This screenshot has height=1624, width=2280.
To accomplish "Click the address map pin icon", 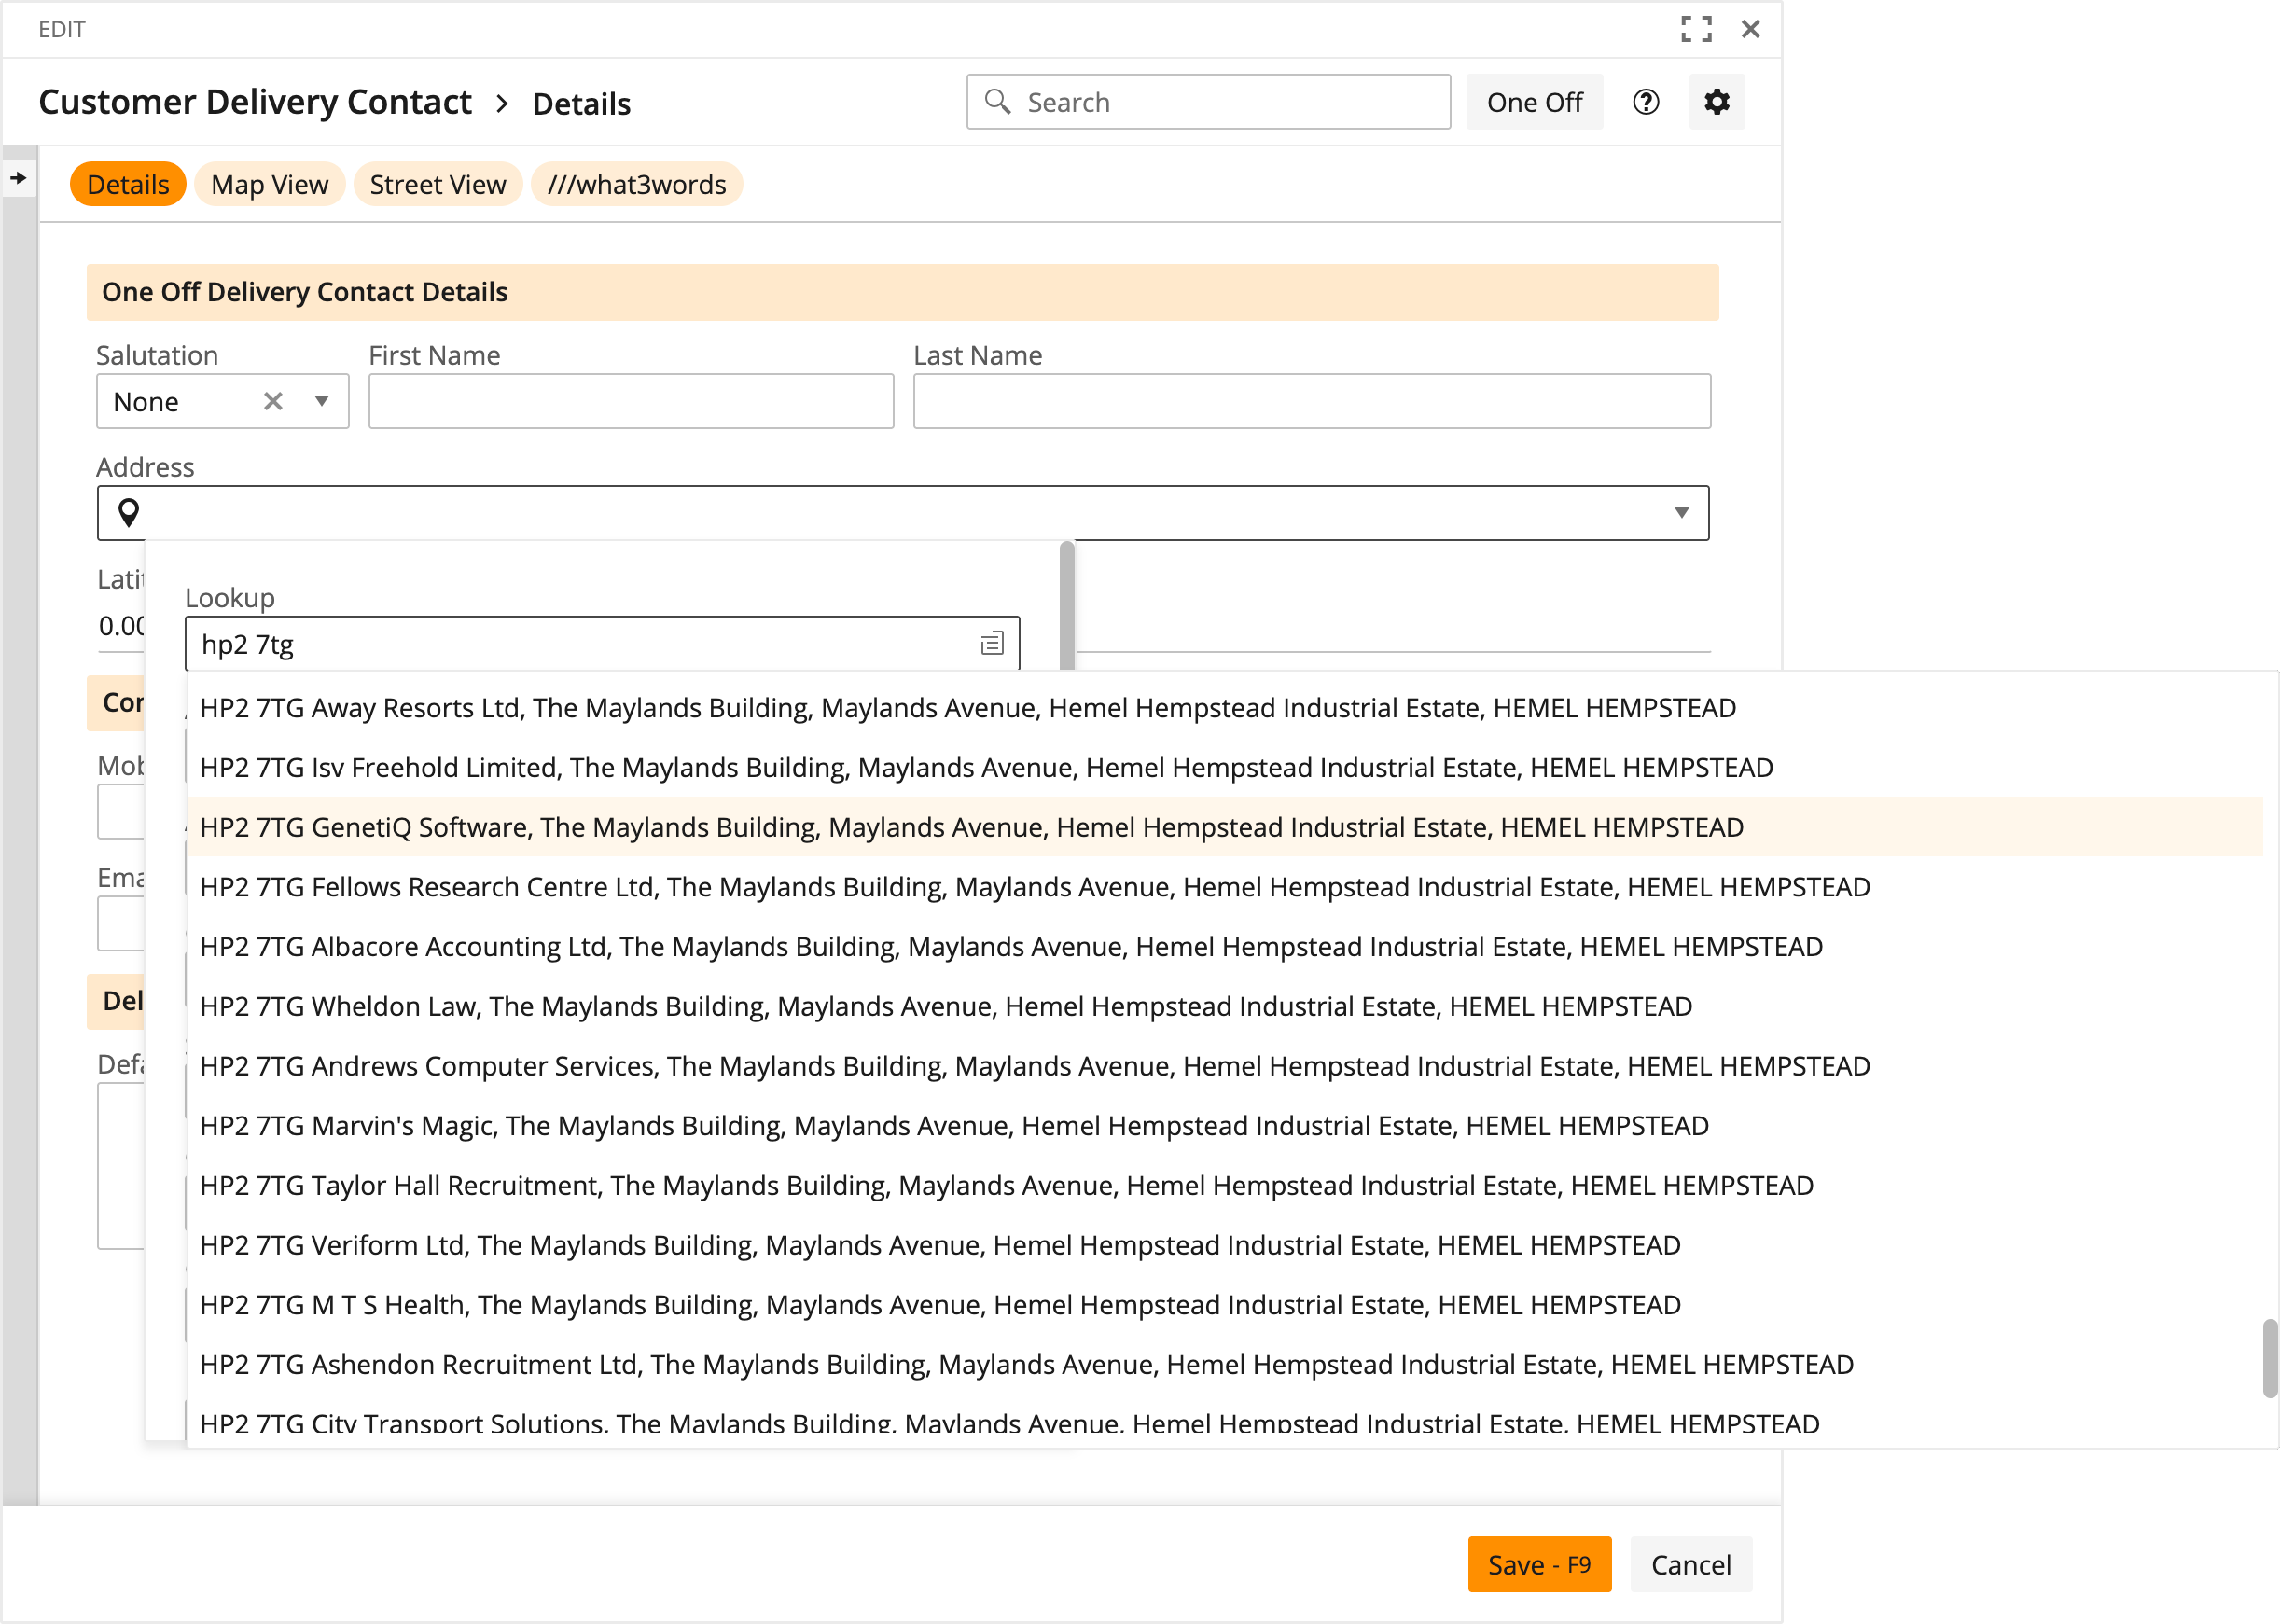I will (x=129, y=513).
